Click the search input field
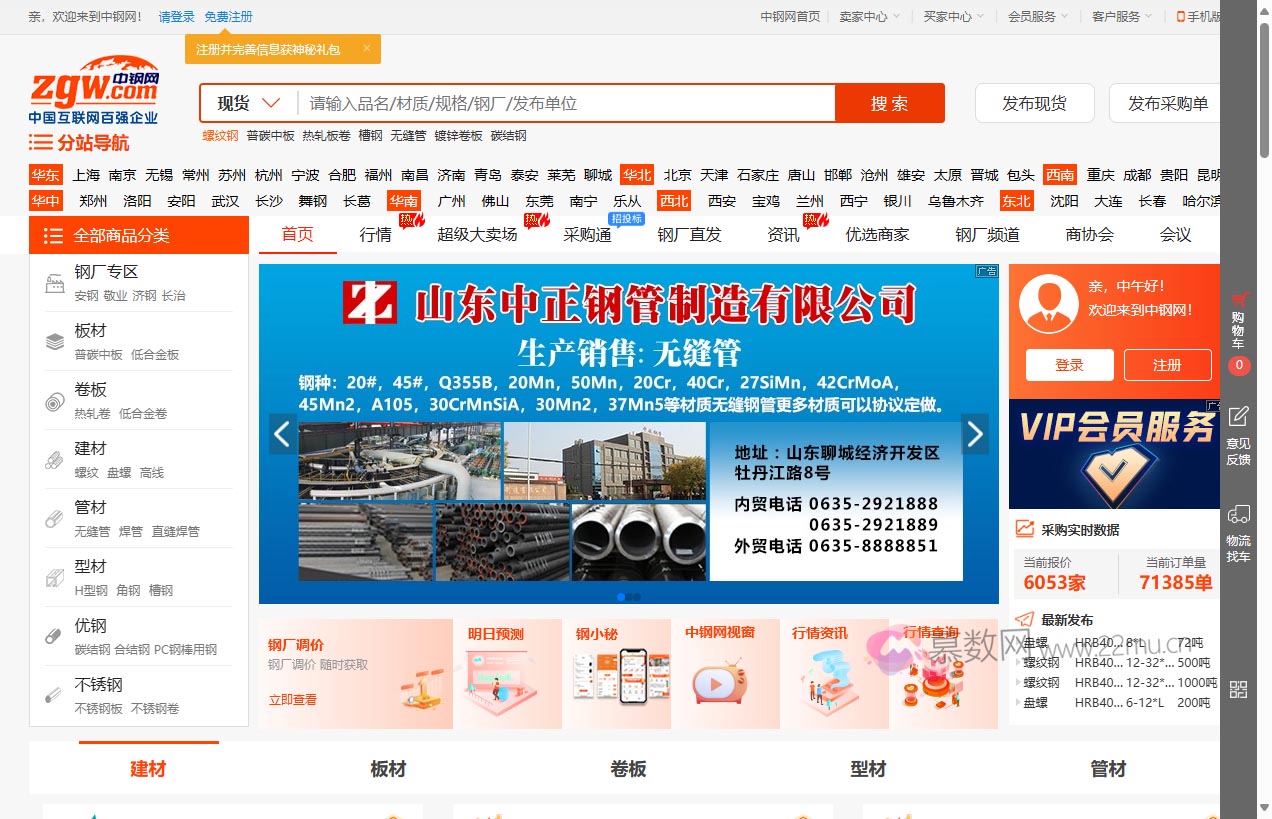This screenshot has width=1272, height=819. tap(565, 103)
